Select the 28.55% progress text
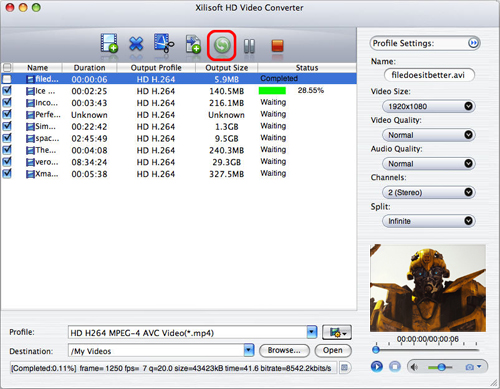 coord(311,91)
